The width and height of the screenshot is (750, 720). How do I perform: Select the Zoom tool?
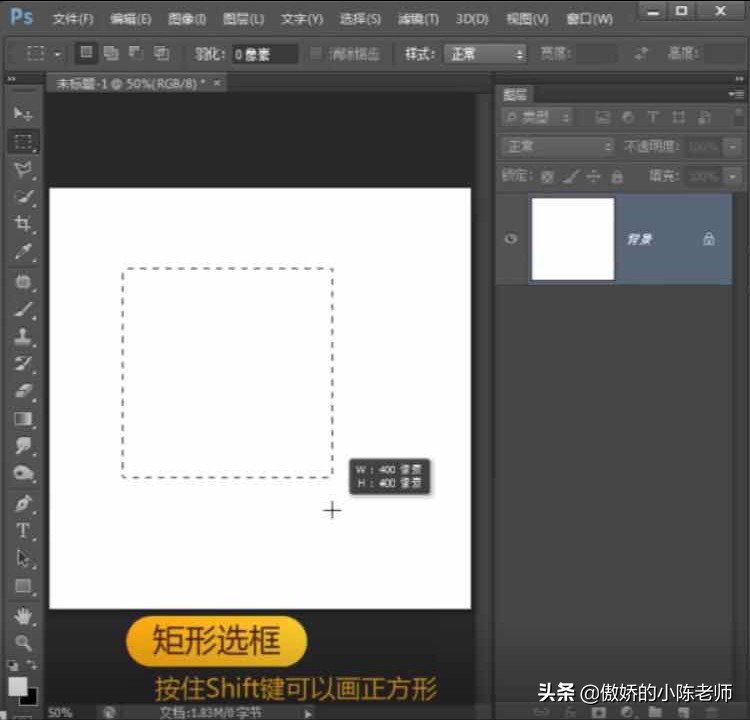click(22, 642)
